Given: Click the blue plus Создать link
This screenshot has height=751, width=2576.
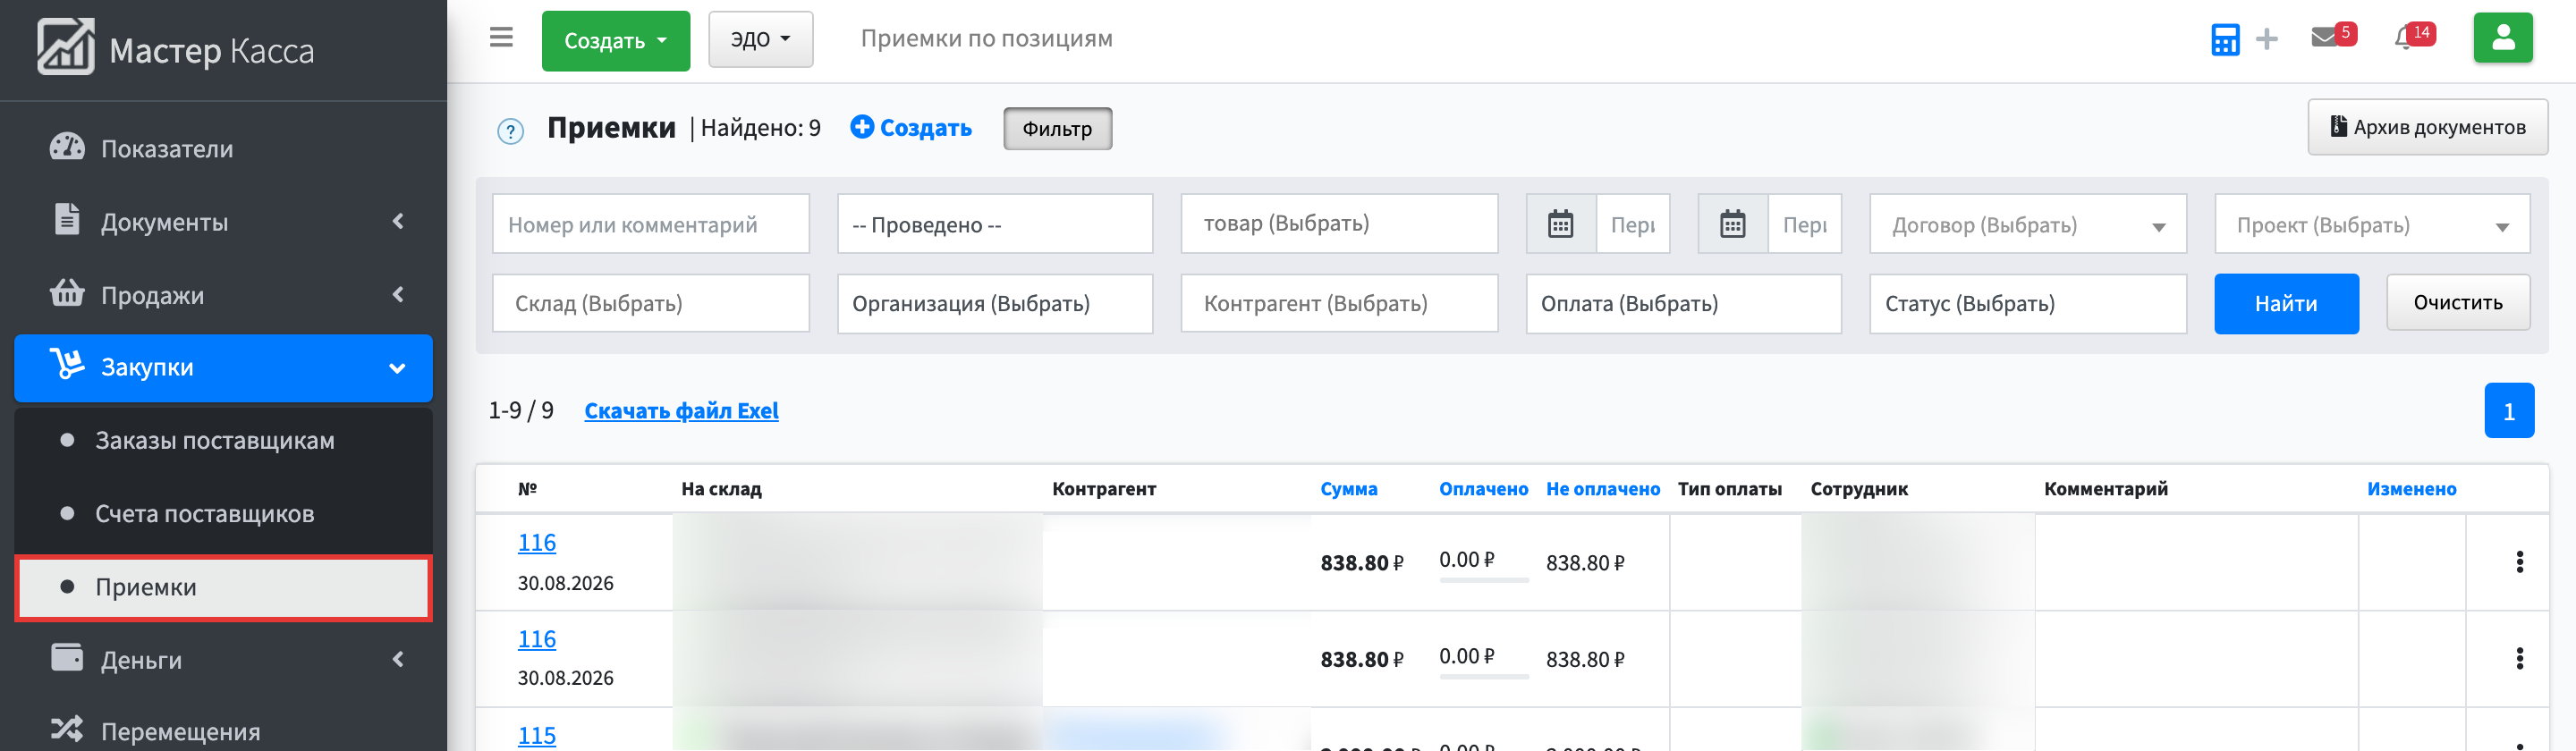Looking at the screenshot, I should 910,128.
